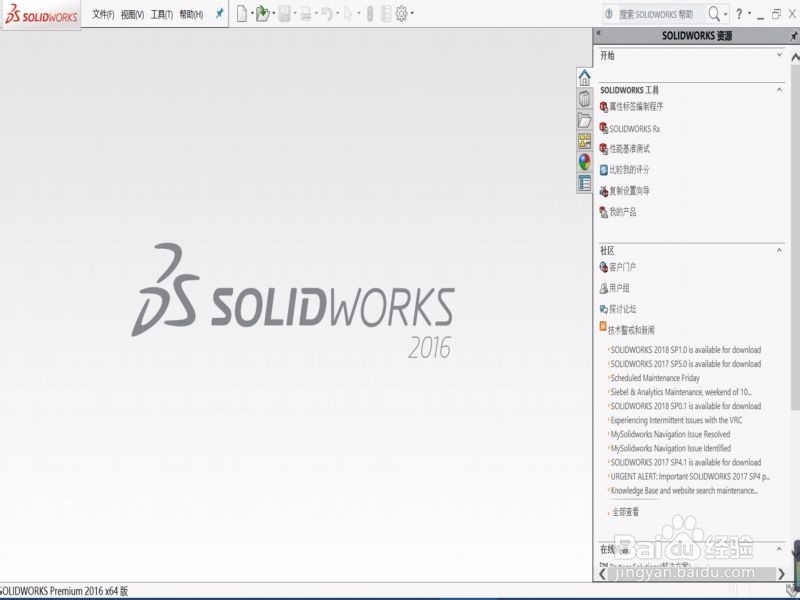Image resolution: width=800 pixels, height=600 pixels.
Task: Open 属性标签编制程序 tool
Action: [632, 107]
